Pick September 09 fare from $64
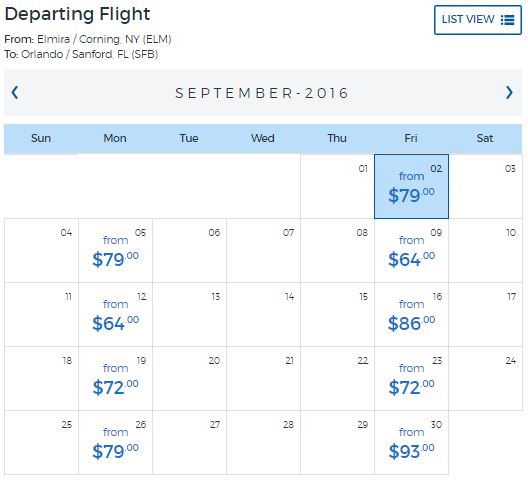528x480 pixels. coord(411,251)
